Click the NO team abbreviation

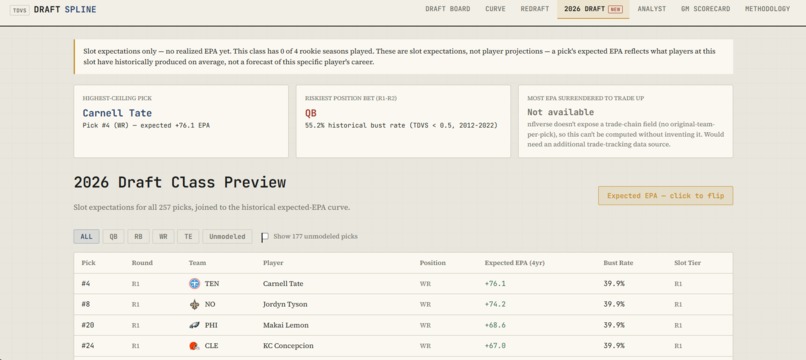210,304
